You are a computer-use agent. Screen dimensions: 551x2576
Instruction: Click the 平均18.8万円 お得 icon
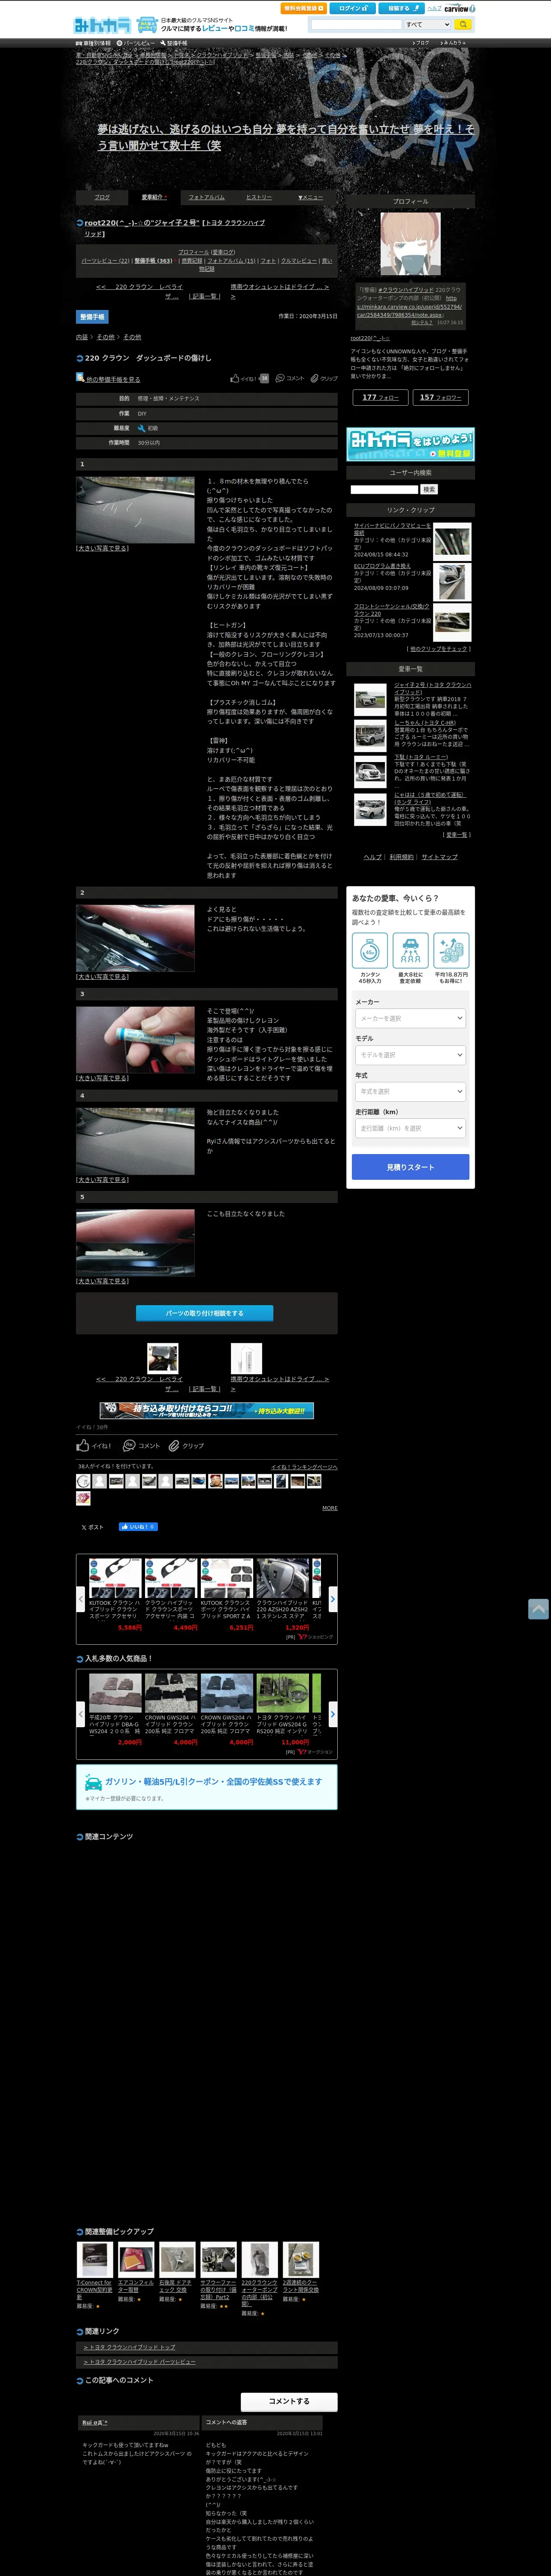click(x=451, y=951)
